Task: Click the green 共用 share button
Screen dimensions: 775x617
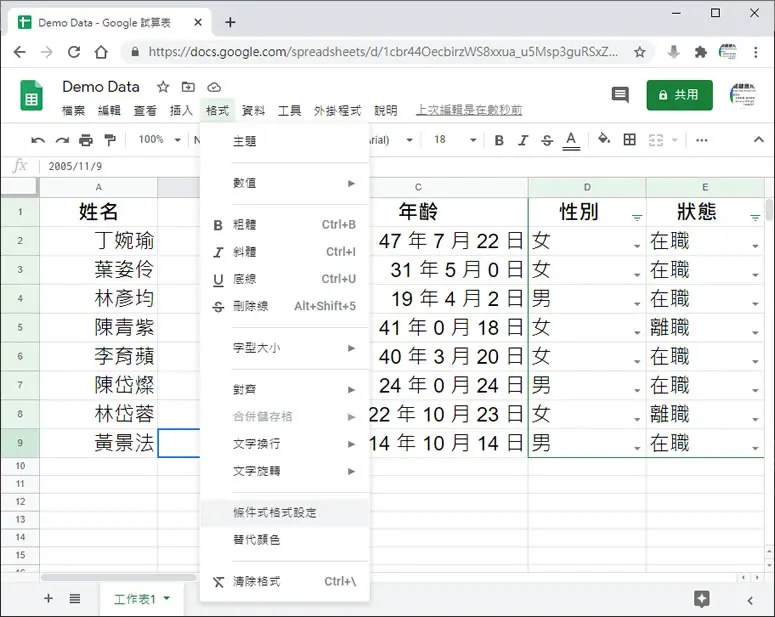Action: click(680, 95)
